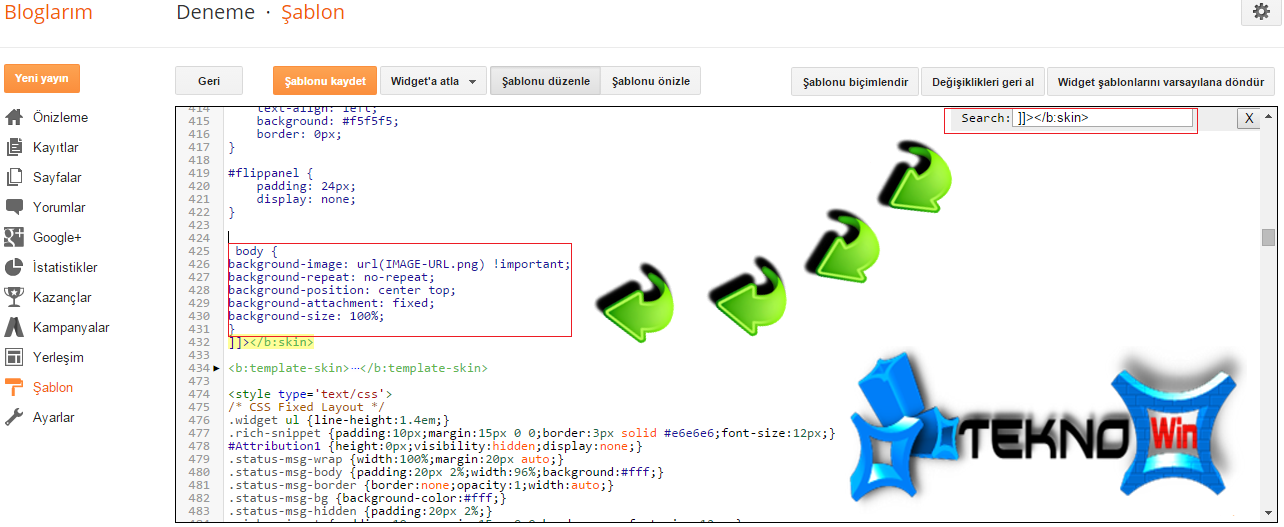The width and height of the screenshot is (1284, 527).
Task: Click the Kazançlar trophy icon
Action: tap(14, 297)
